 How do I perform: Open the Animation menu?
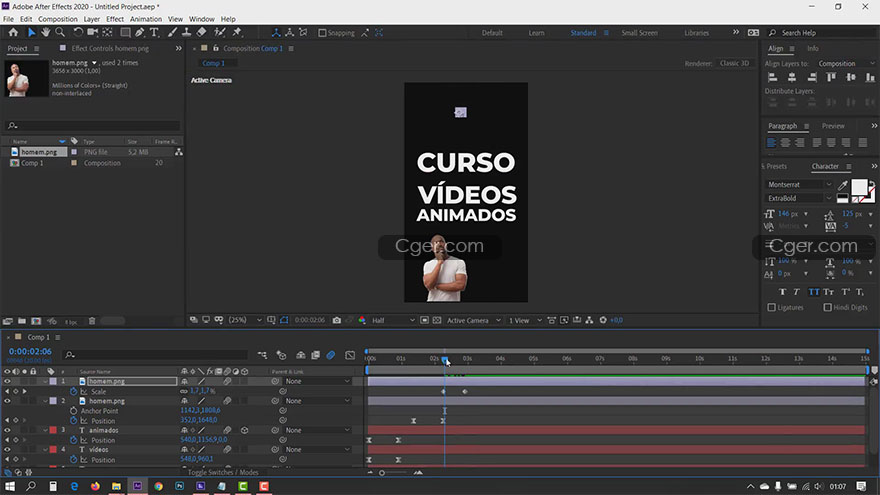pyautogui.click(x=145, y=19)
